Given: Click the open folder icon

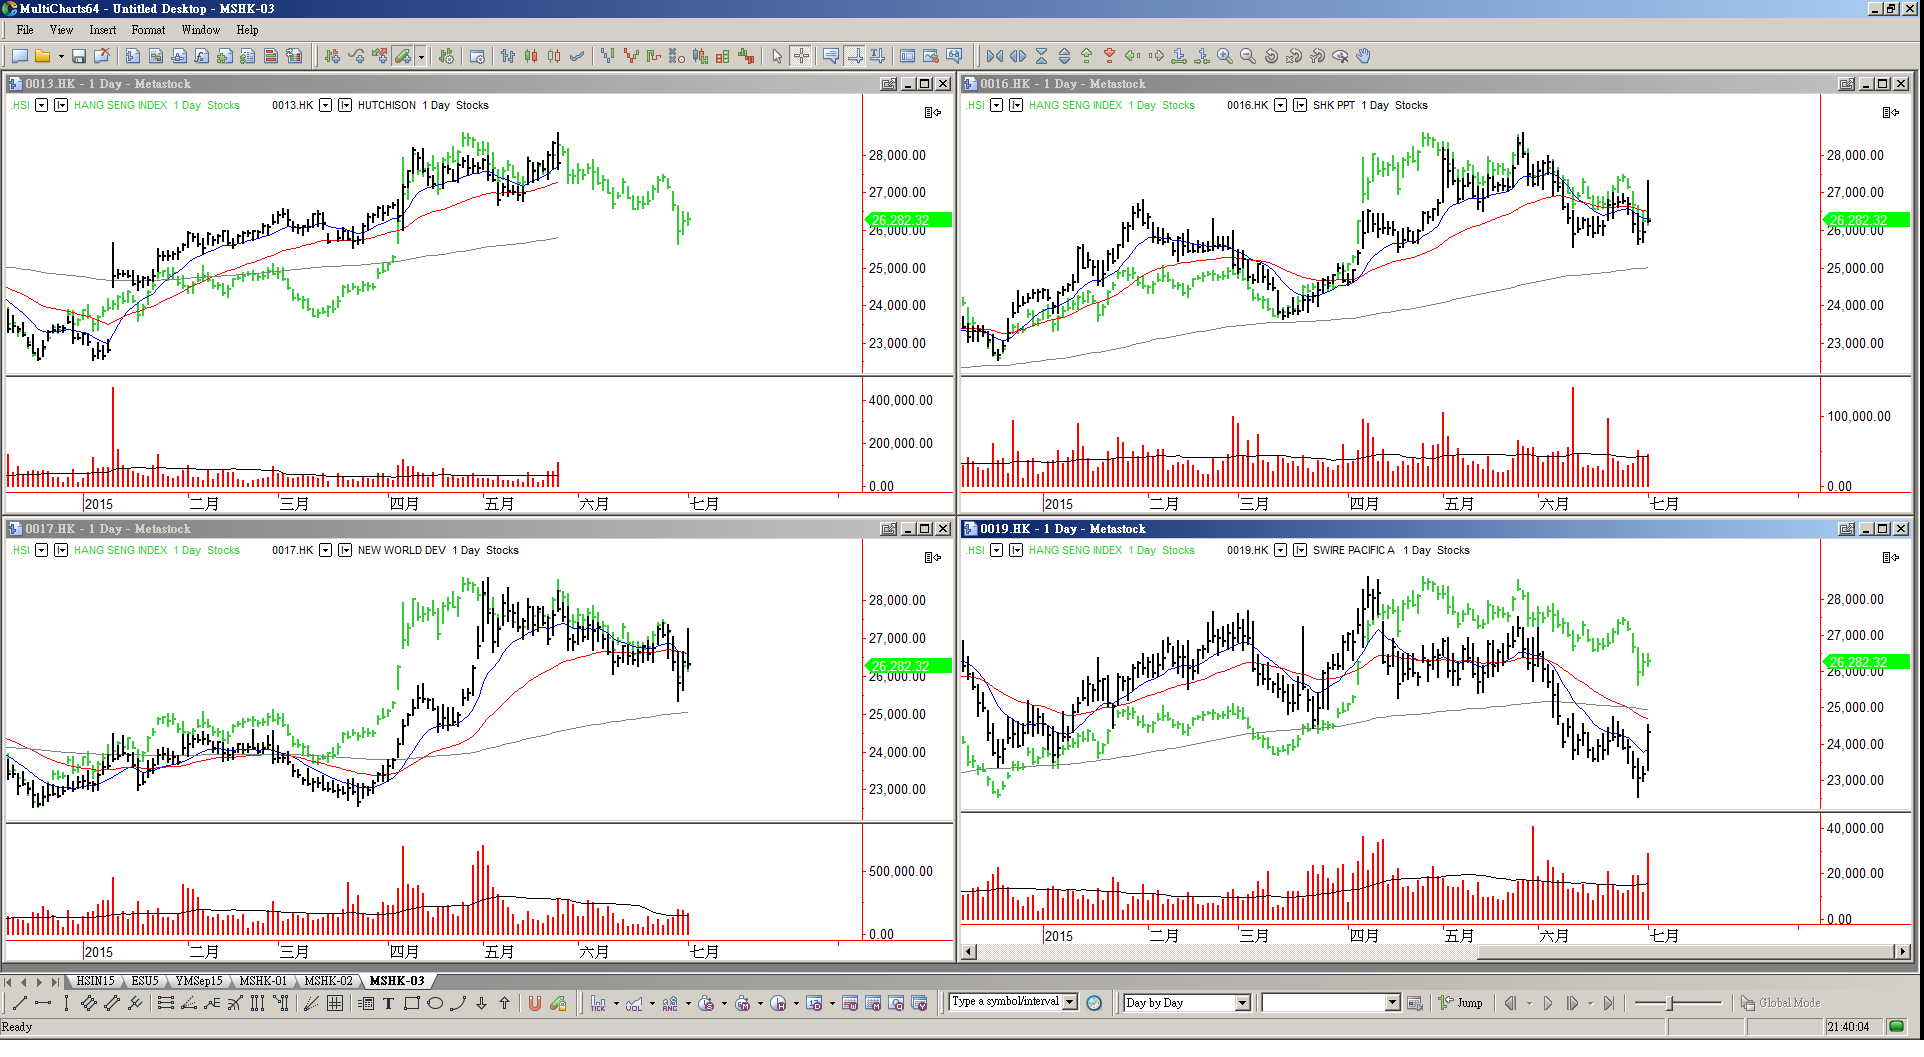Looking at the screenshot, I should [x=42, y=57].
